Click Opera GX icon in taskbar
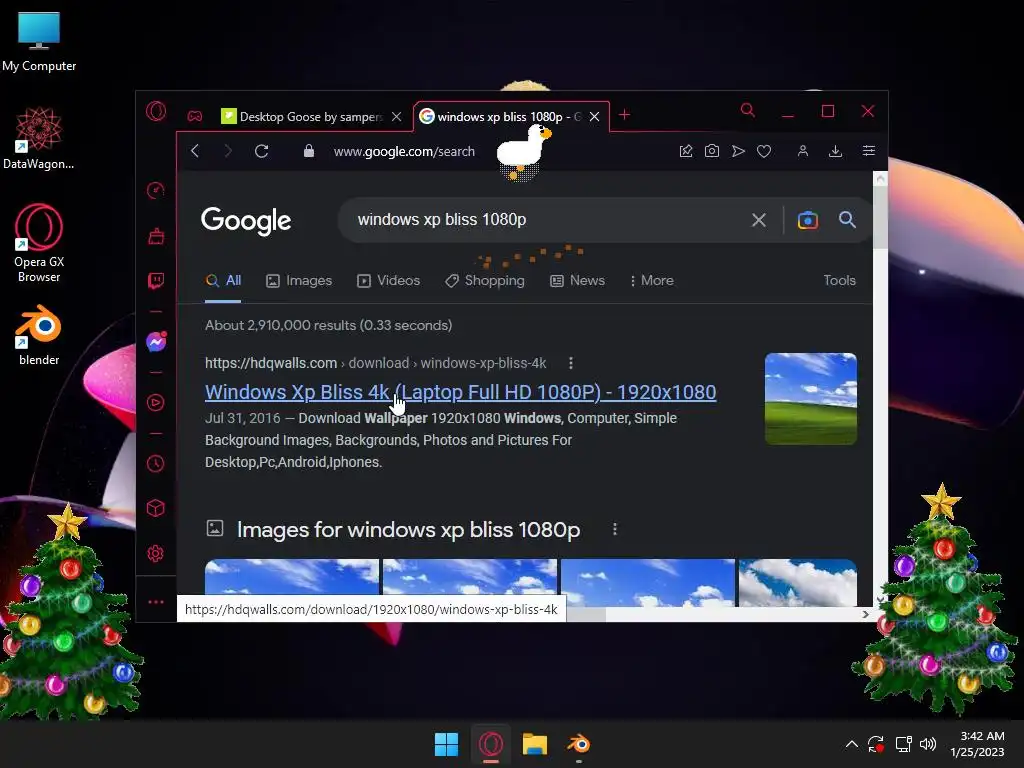 pos(491,744)
